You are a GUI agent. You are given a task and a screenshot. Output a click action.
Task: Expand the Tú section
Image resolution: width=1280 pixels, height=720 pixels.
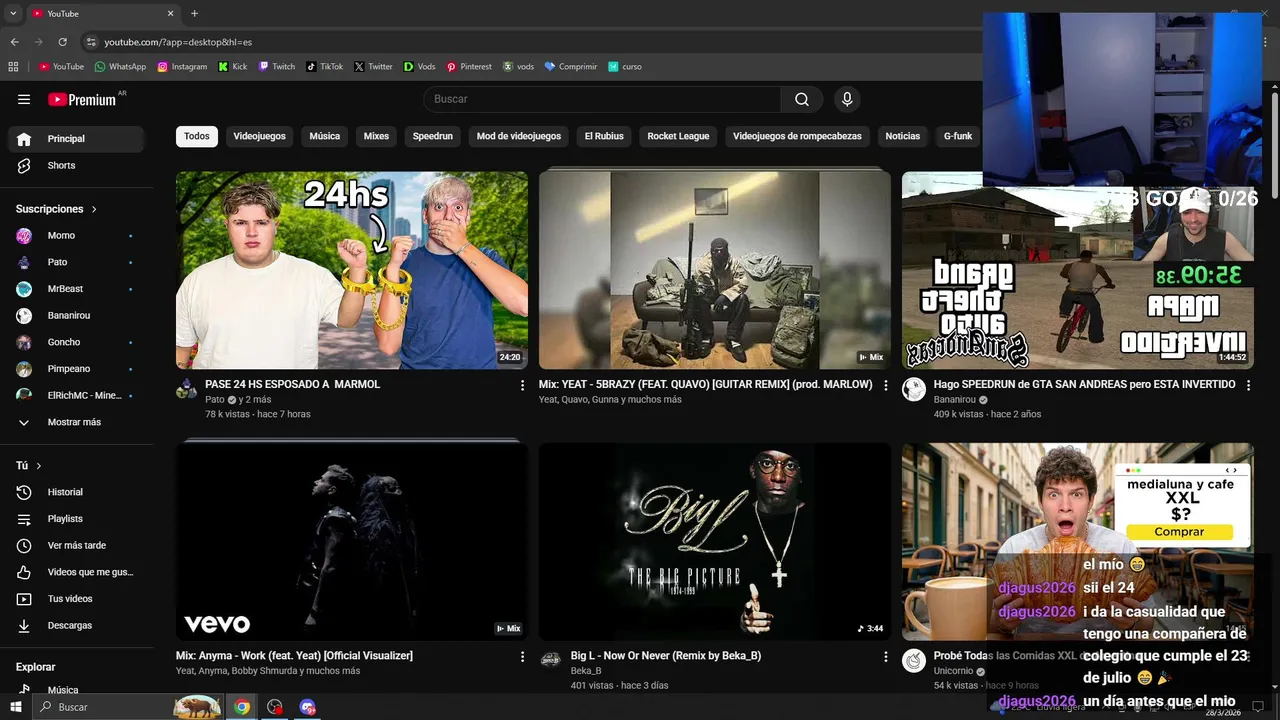29,466
